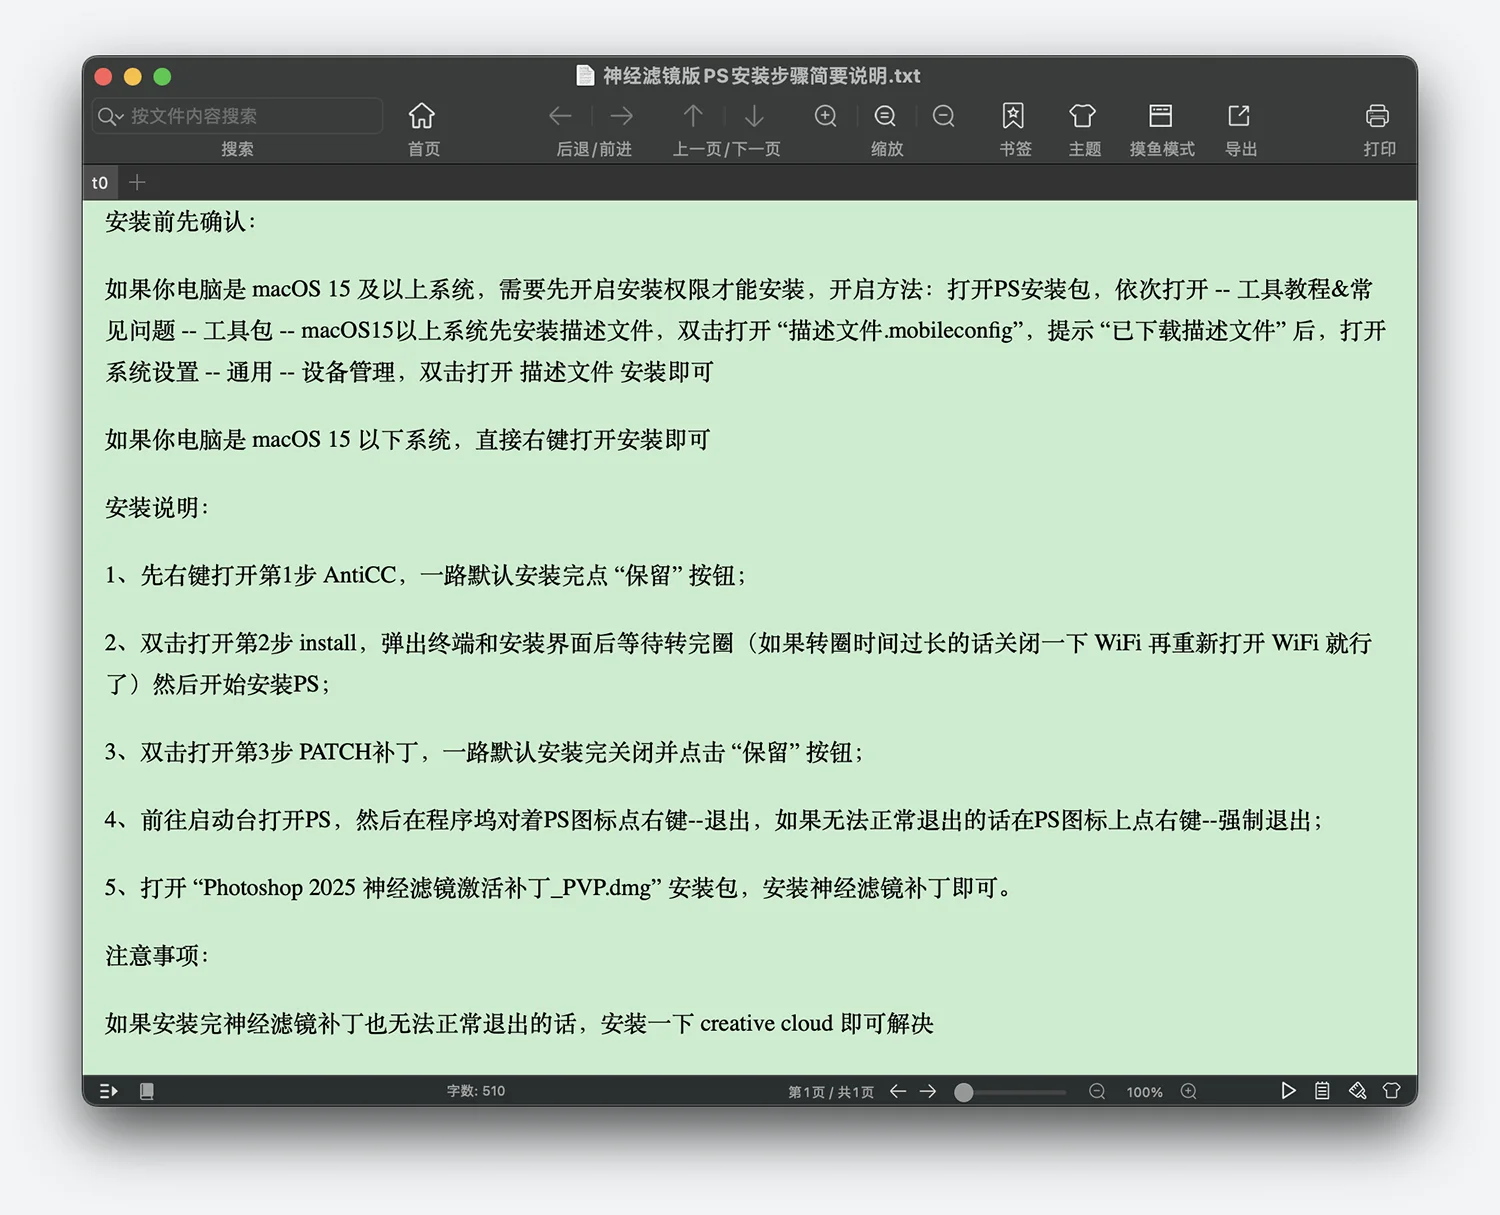Toggle the sidebar list panel in status bar
This screenshot has width=1500, height=1215.
click(109, 1091)
